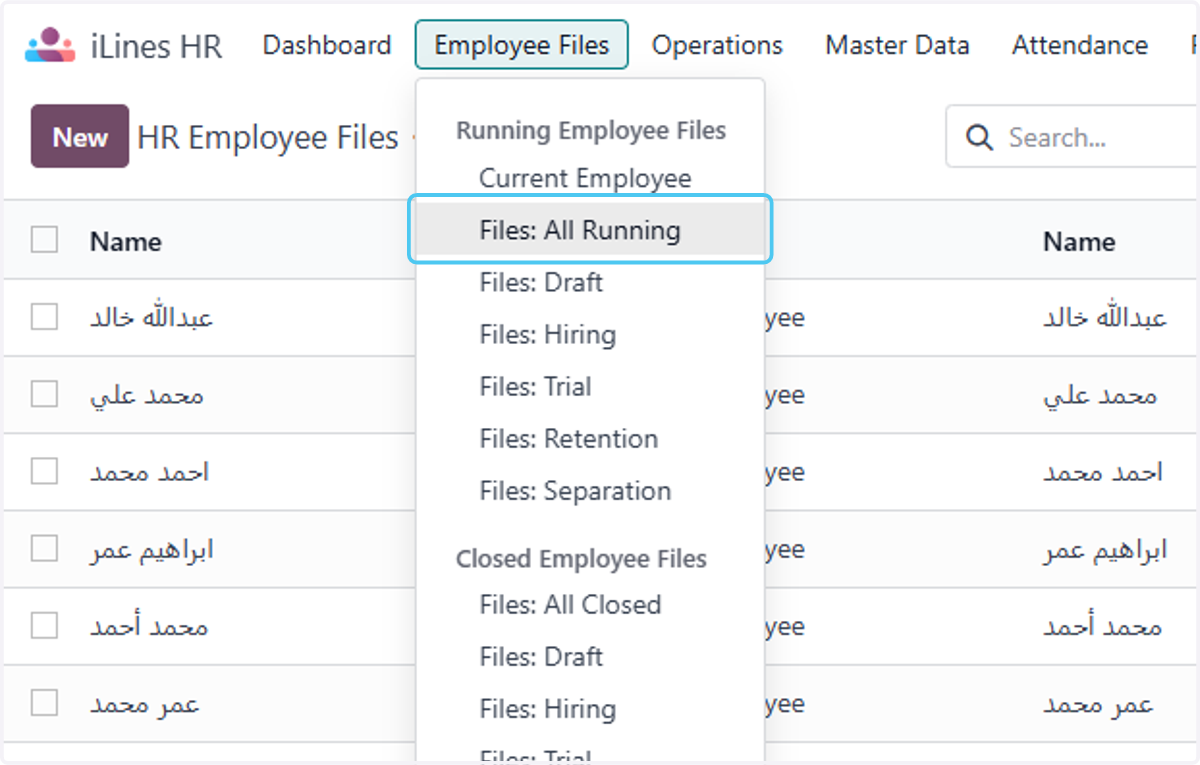Choose Files: All Running menu entry

pyautogui.click(x=590, y=230)
